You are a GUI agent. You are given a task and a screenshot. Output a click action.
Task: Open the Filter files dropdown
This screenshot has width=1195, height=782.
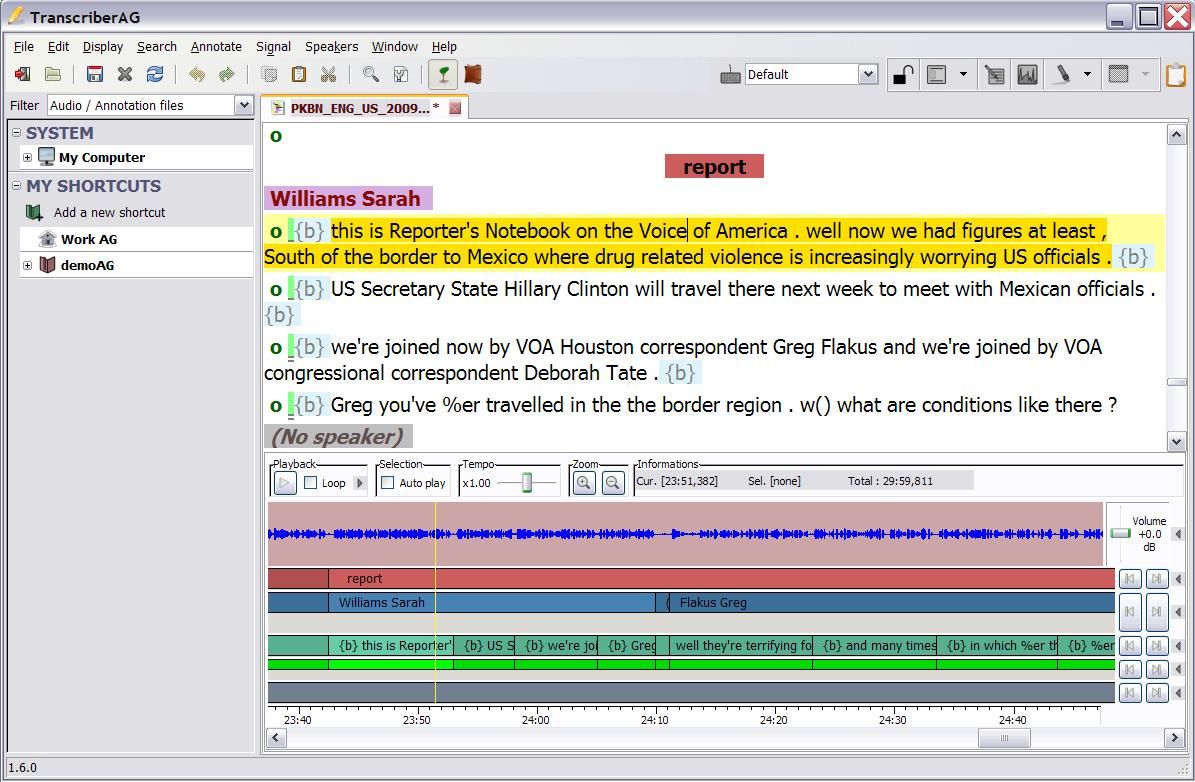coord(243,105)
